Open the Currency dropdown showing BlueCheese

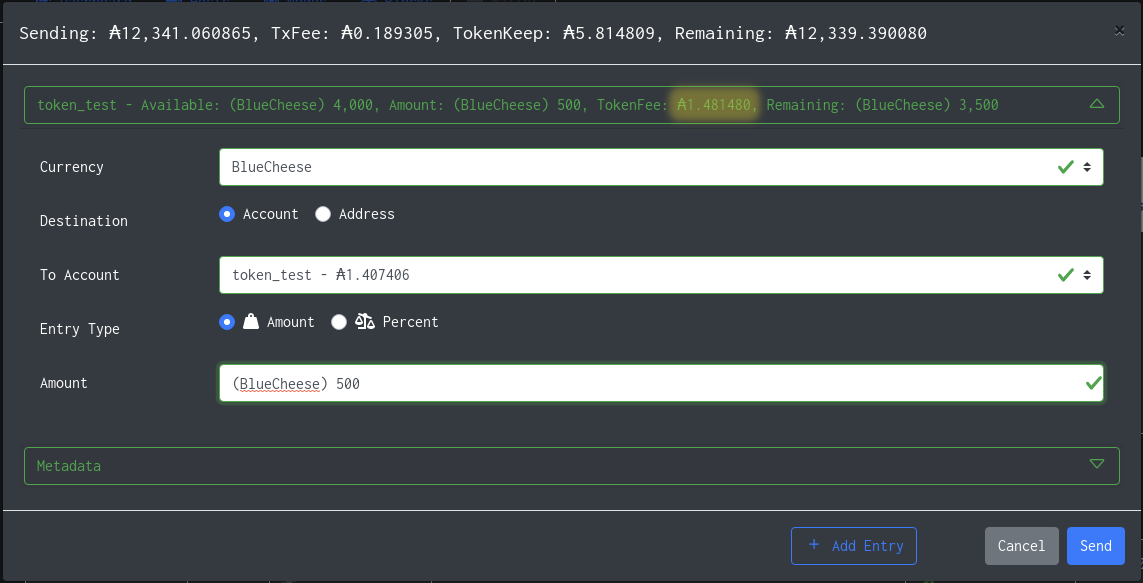[660, 167]
